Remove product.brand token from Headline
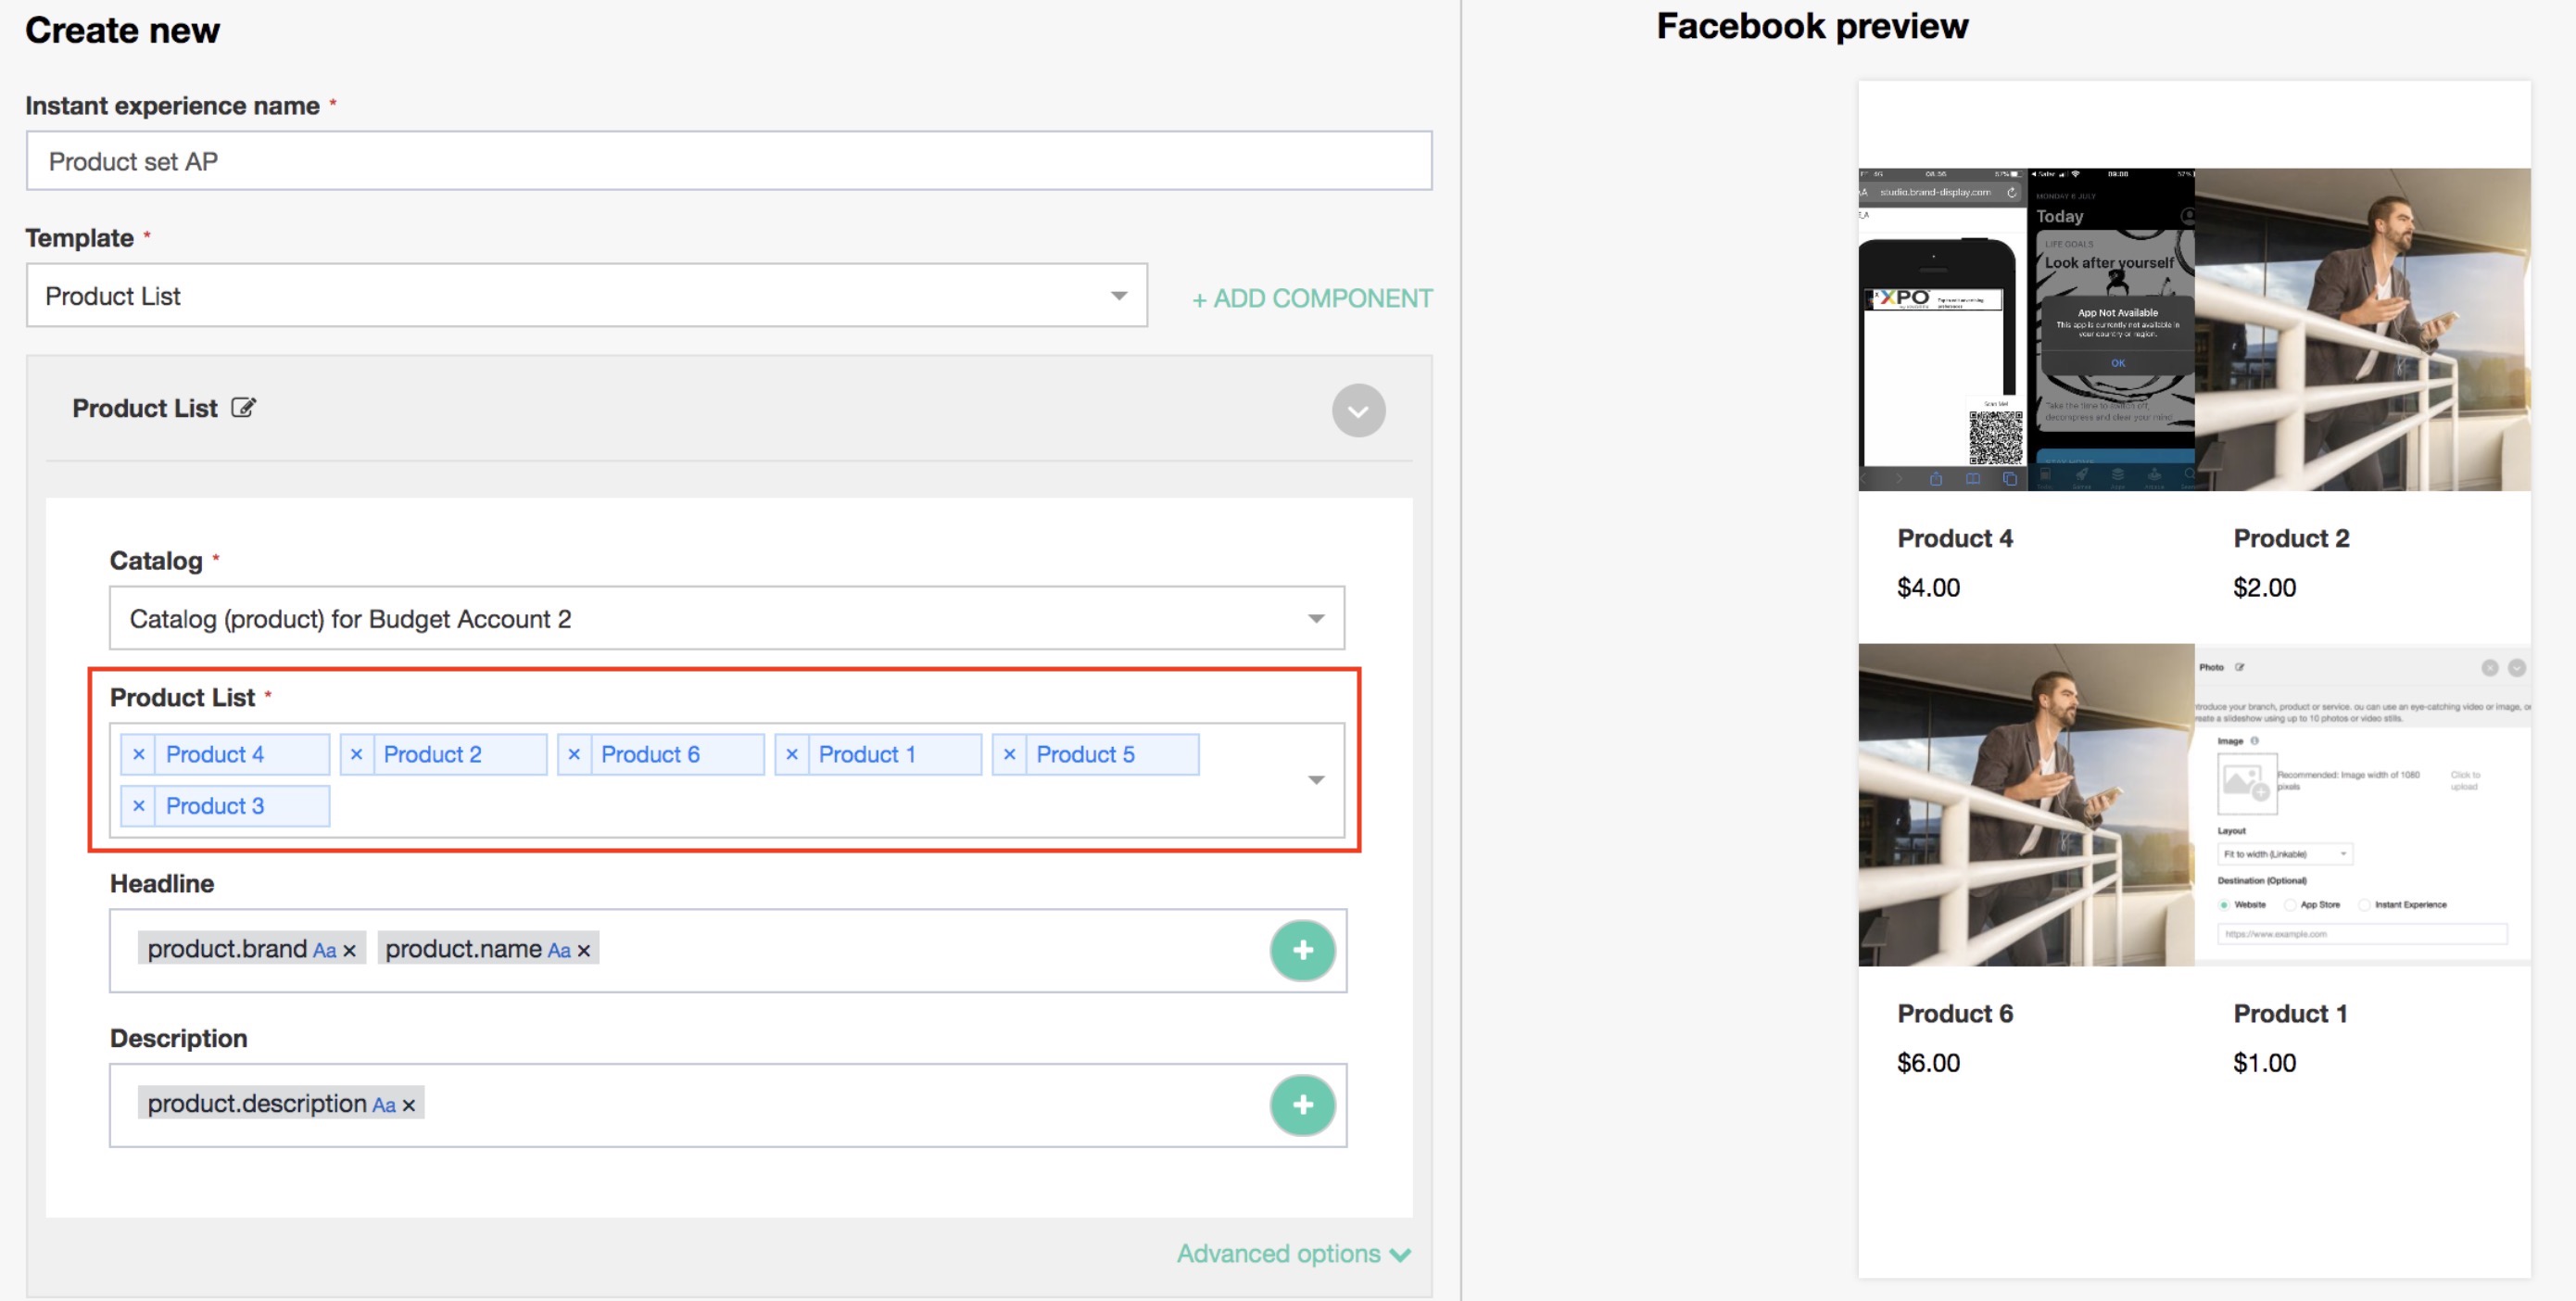2576x1301 pixels. [350, 951]
